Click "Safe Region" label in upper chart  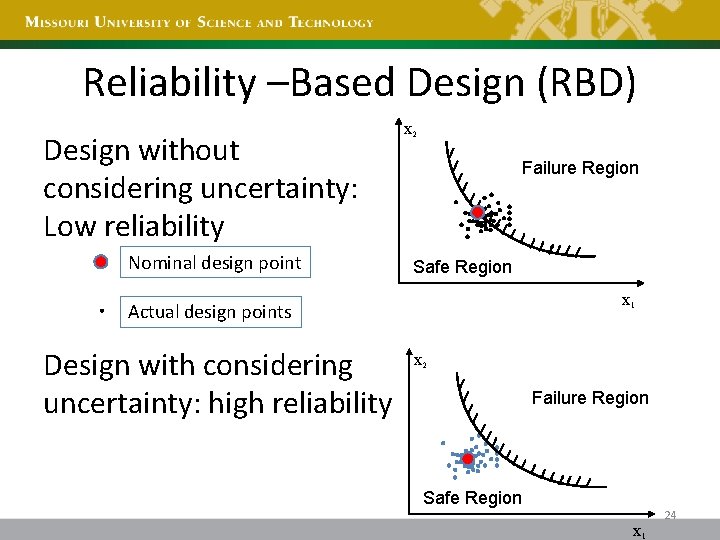point(462,267)
